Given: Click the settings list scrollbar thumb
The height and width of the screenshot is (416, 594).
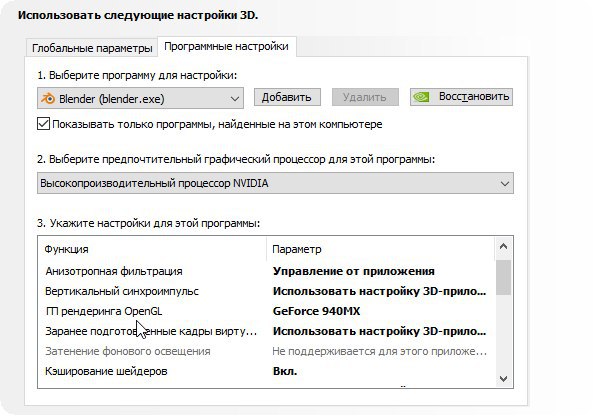Looking at the screenshot, I should coord(503,277).
